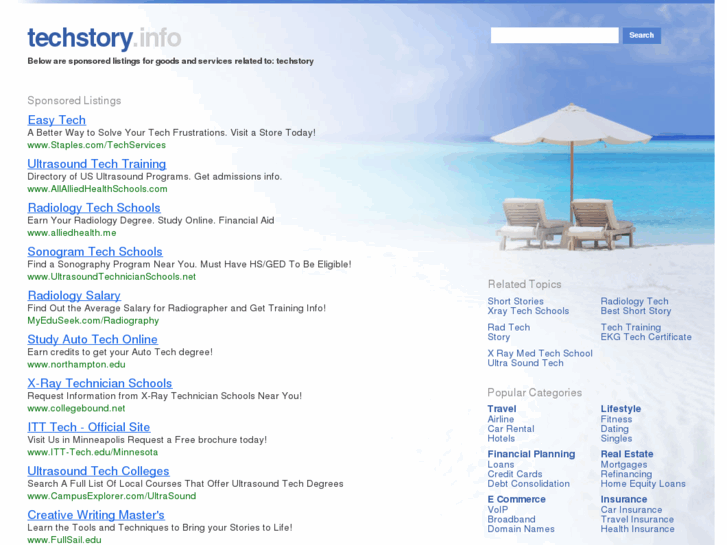
Task: Select Short Stories related topic
Action: coord(516,301)
